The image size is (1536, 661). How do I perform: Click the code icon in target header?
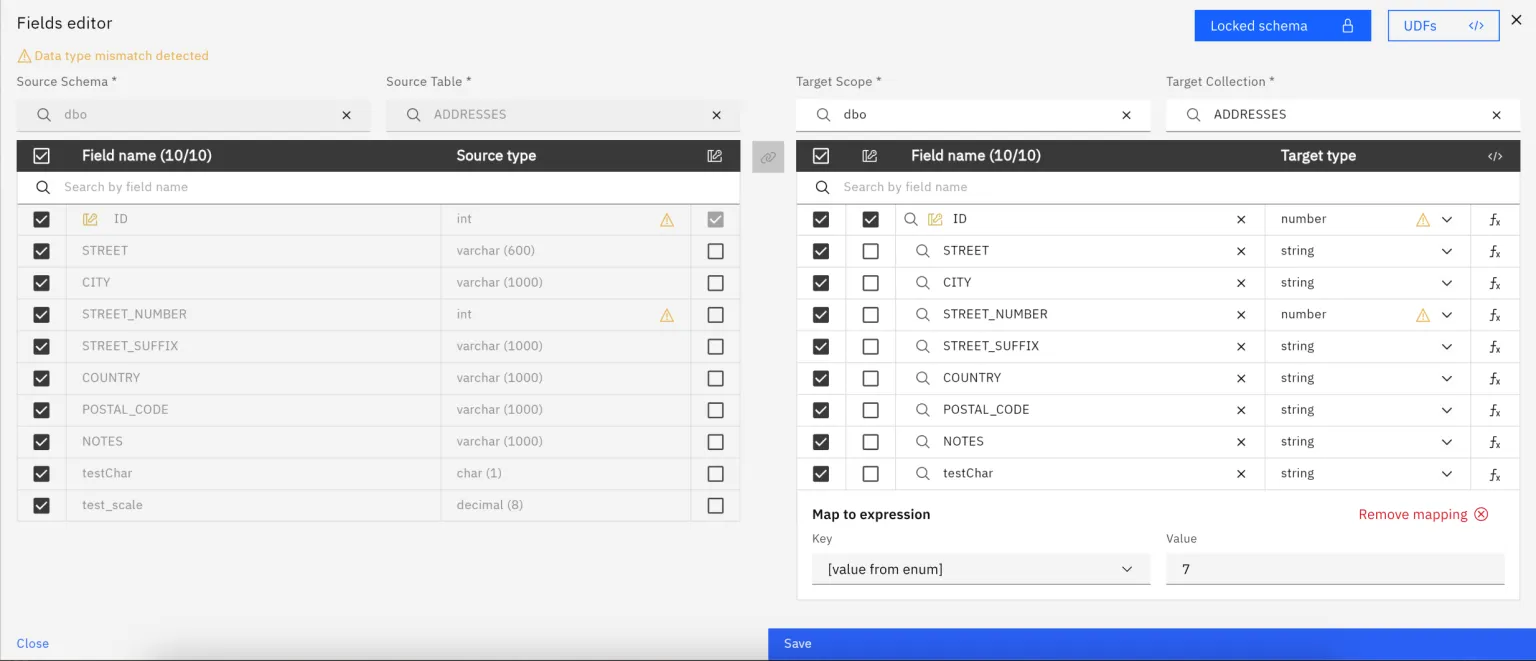tap(1495, 156)
